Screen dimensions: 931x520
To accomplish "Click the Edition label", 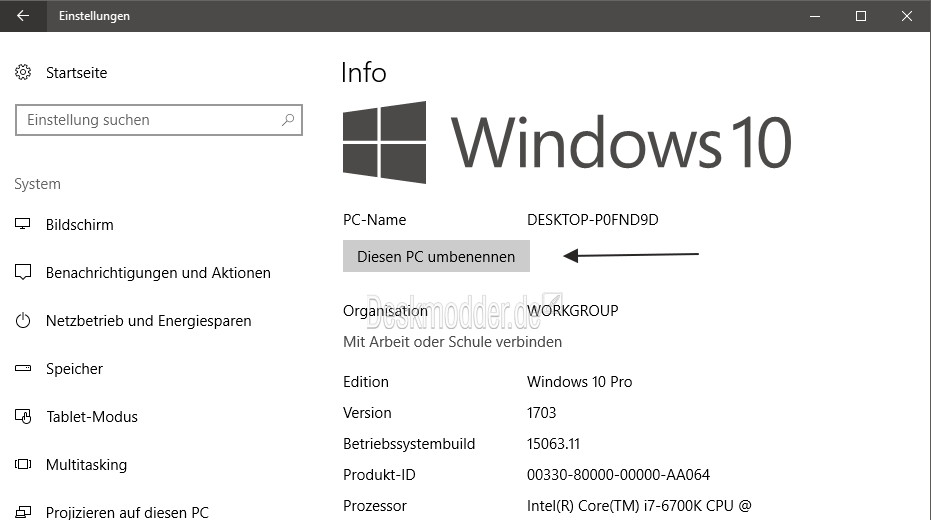I will click(366, 382).
